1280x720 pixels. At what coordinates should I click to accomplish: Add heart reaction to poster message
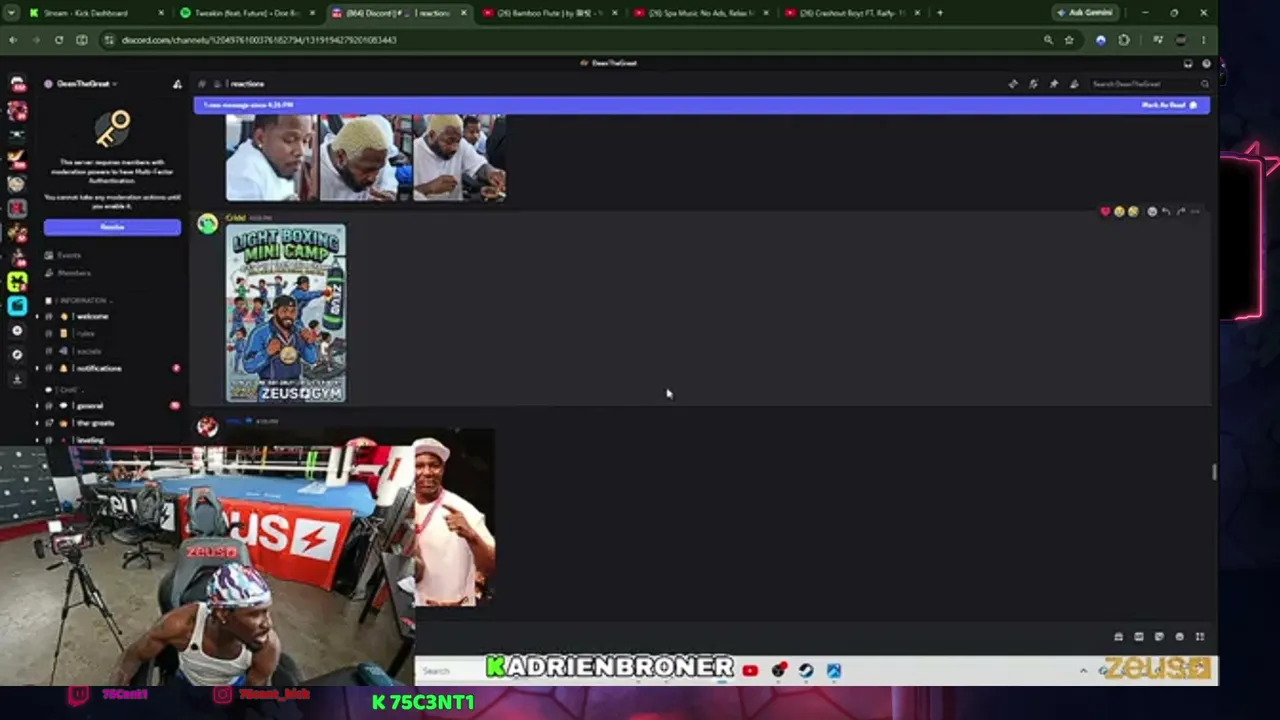[1105, 212]
